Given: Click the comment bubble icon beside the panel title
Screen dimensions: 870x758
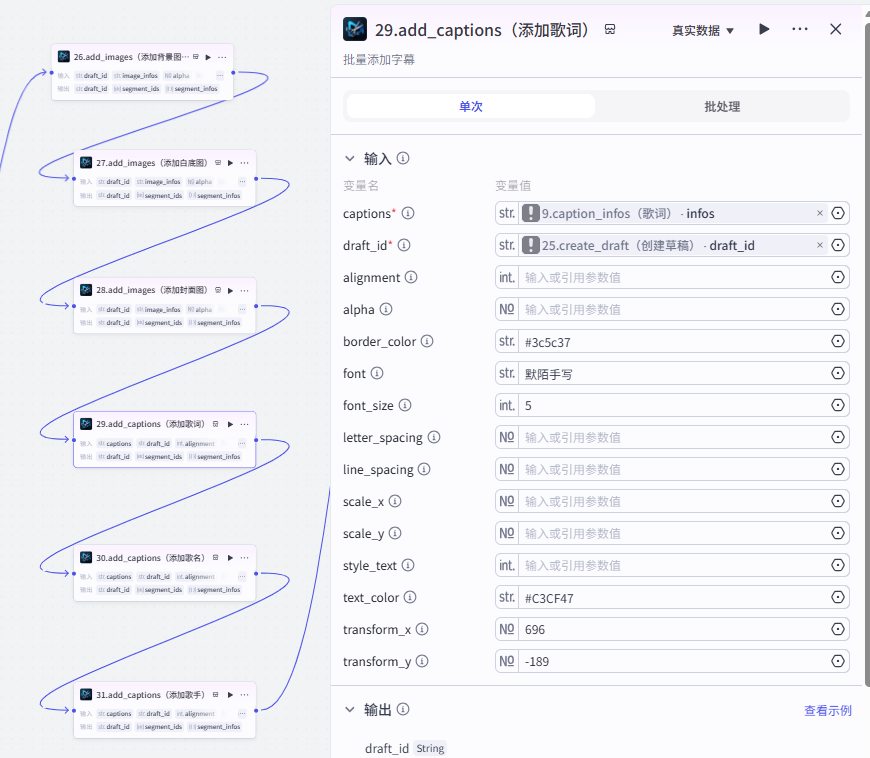Looking at the screenshot, I should pos(610,29).
